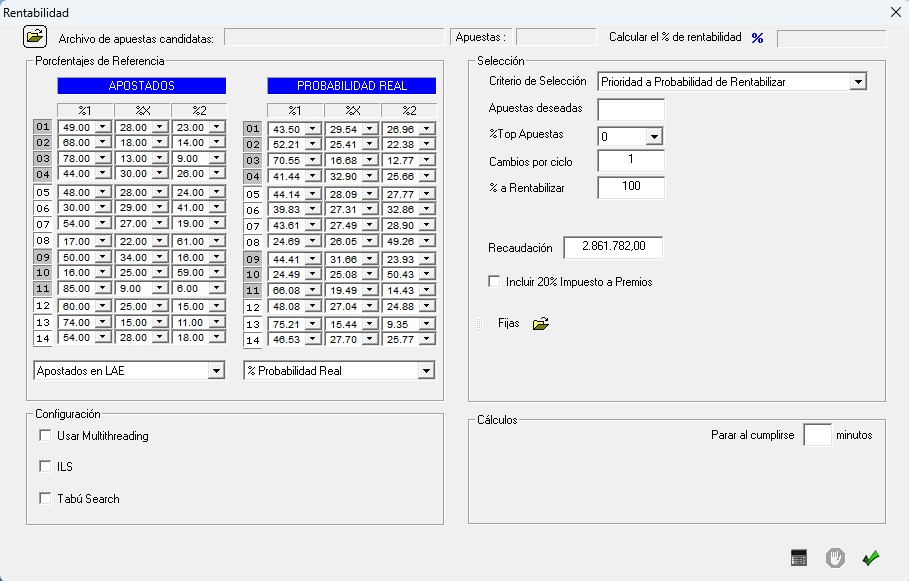Select Apostados value 74.00 in row 13

point(77,322)
